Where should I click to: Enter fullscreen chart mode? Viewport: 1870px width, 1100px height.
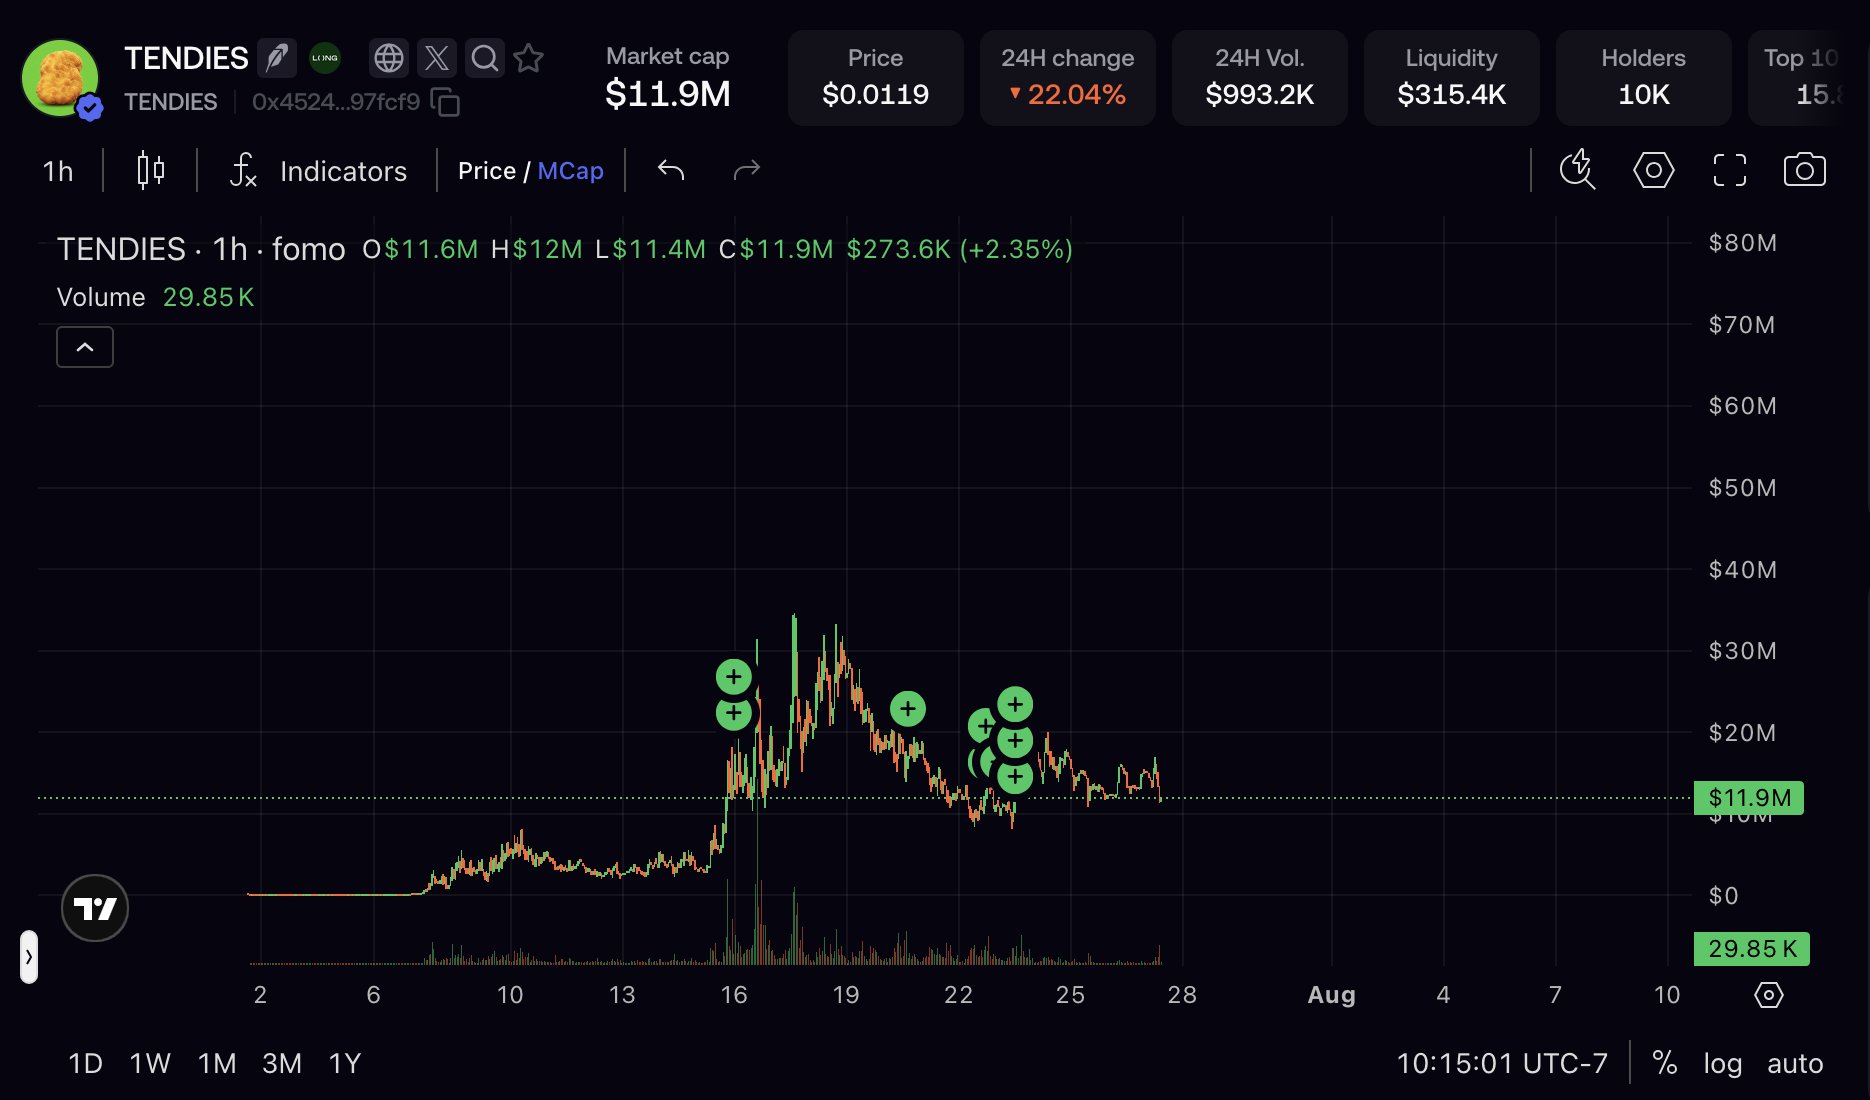1730,170
